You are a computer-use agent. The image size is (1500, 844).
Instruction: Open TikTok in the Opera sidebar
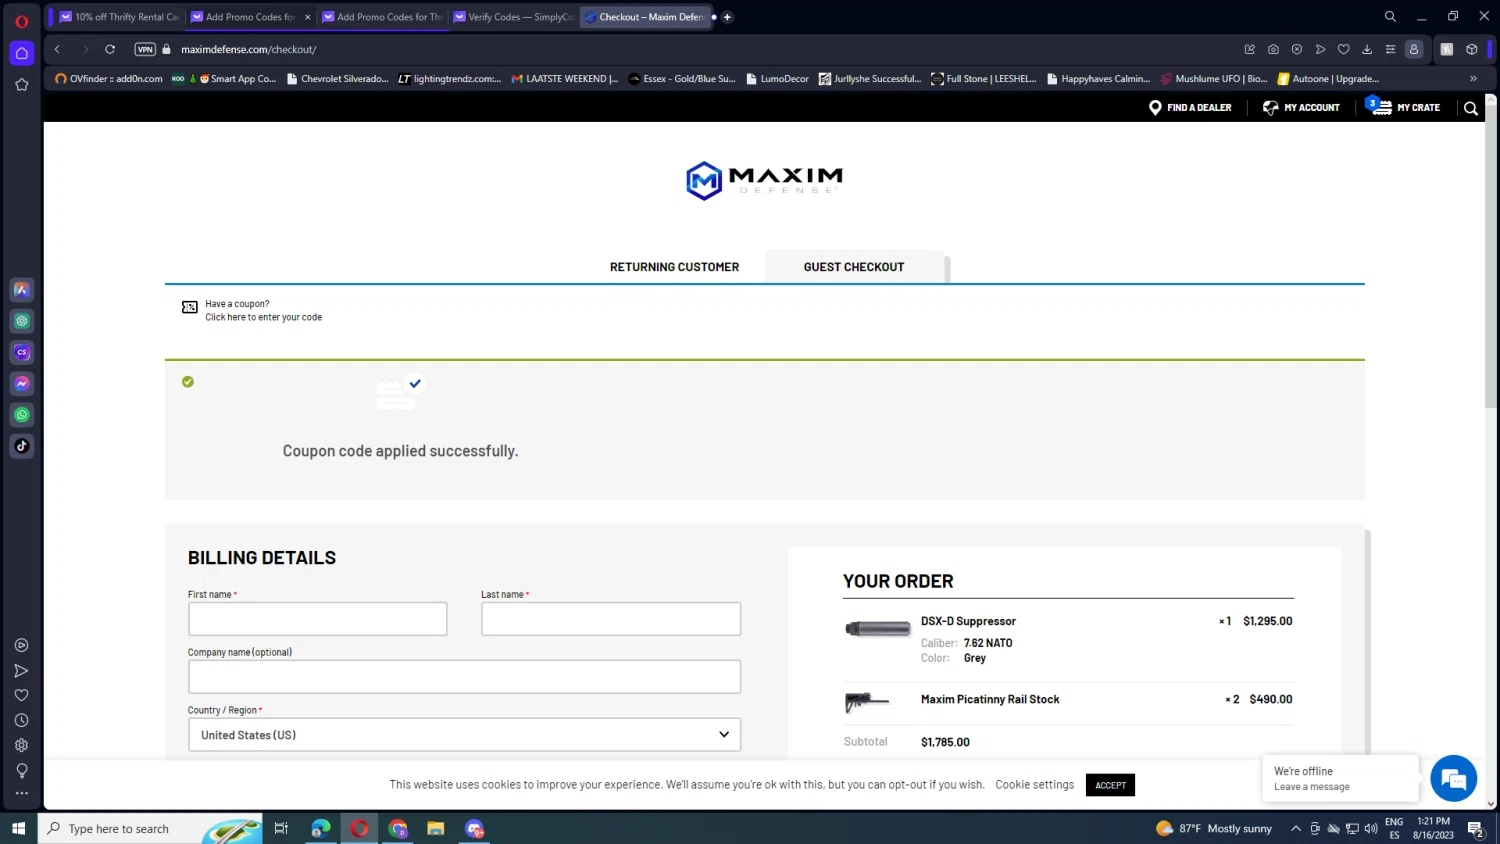[22, 446]
